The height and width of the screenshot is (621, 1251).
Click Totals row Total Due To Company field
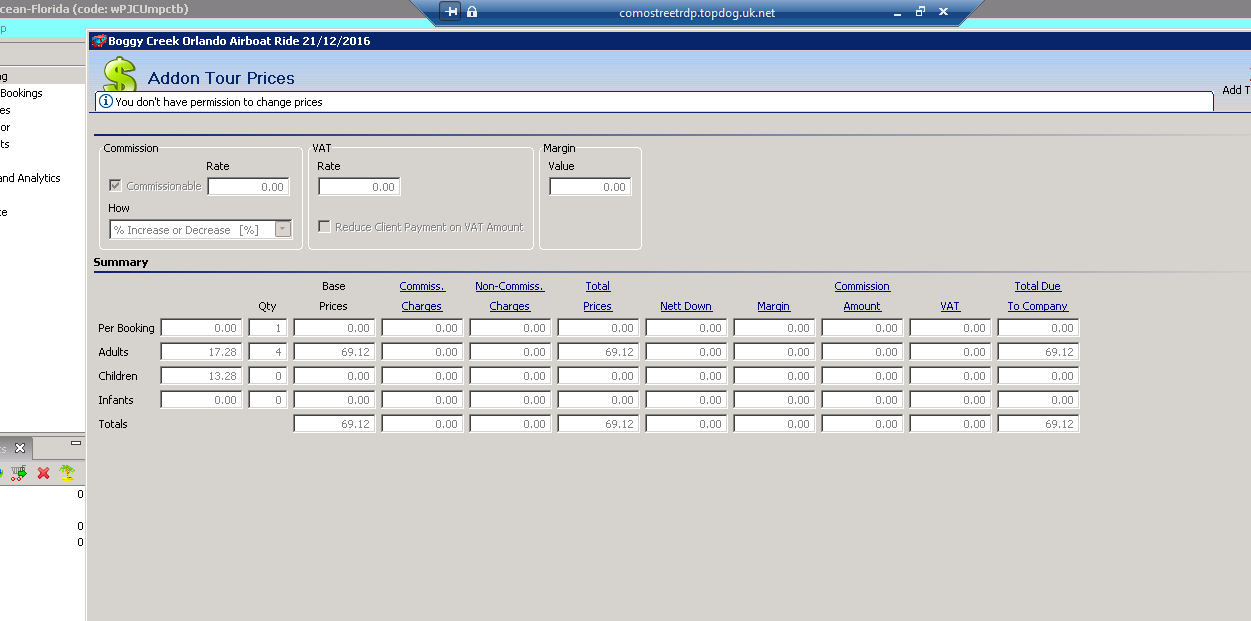pyautogui.click(x=1038, y=424)
